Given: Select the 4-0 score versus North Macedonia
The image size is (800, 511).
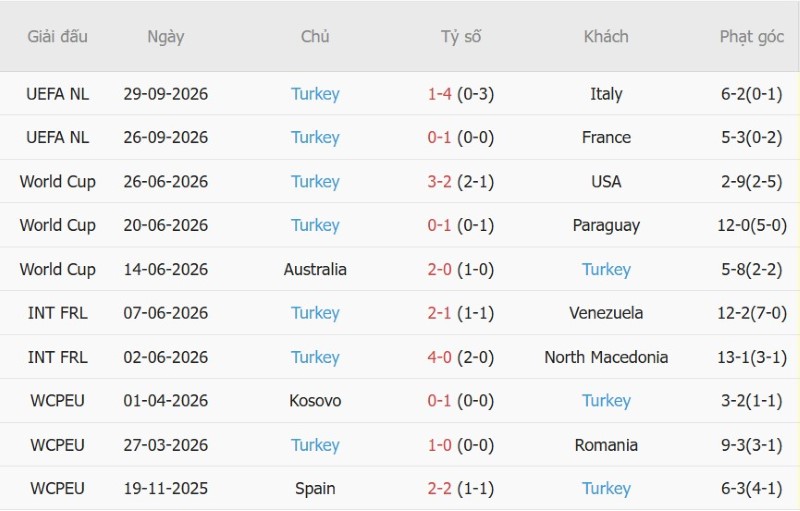Looking at the screenshot, I should click(x=439, y=357).
